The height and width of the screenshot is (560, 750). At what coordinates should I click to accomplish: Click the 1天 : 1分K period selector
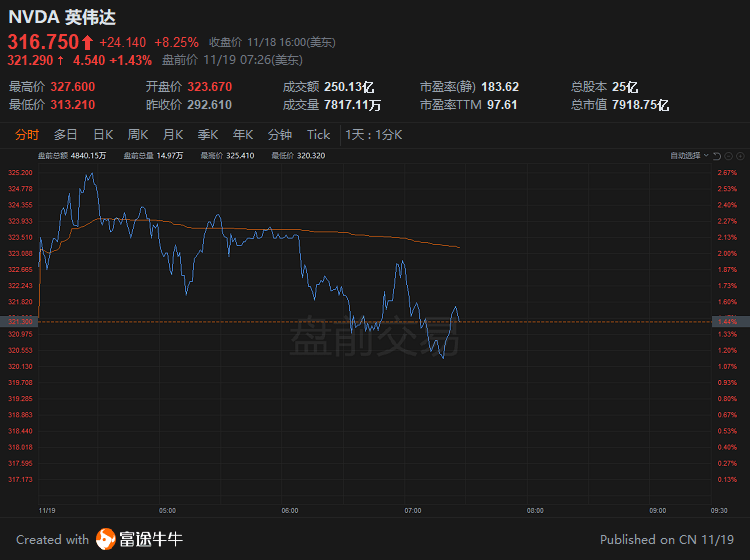tap(374, 135)
